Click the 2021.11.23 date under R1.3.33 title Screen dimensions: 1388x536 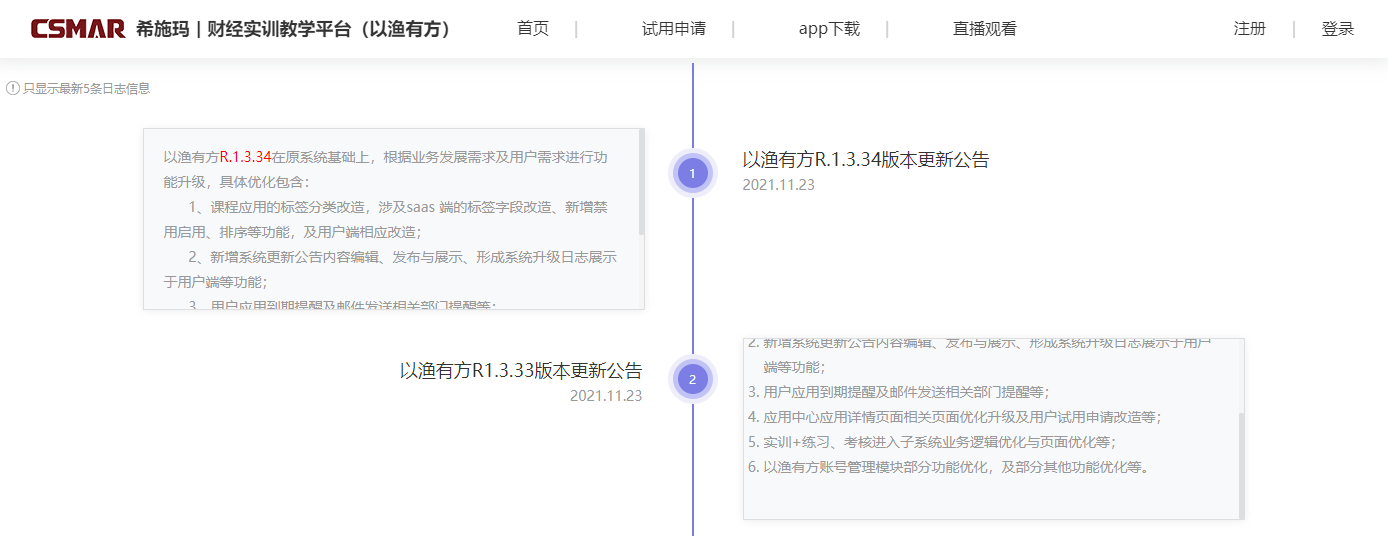coord(606,396)
